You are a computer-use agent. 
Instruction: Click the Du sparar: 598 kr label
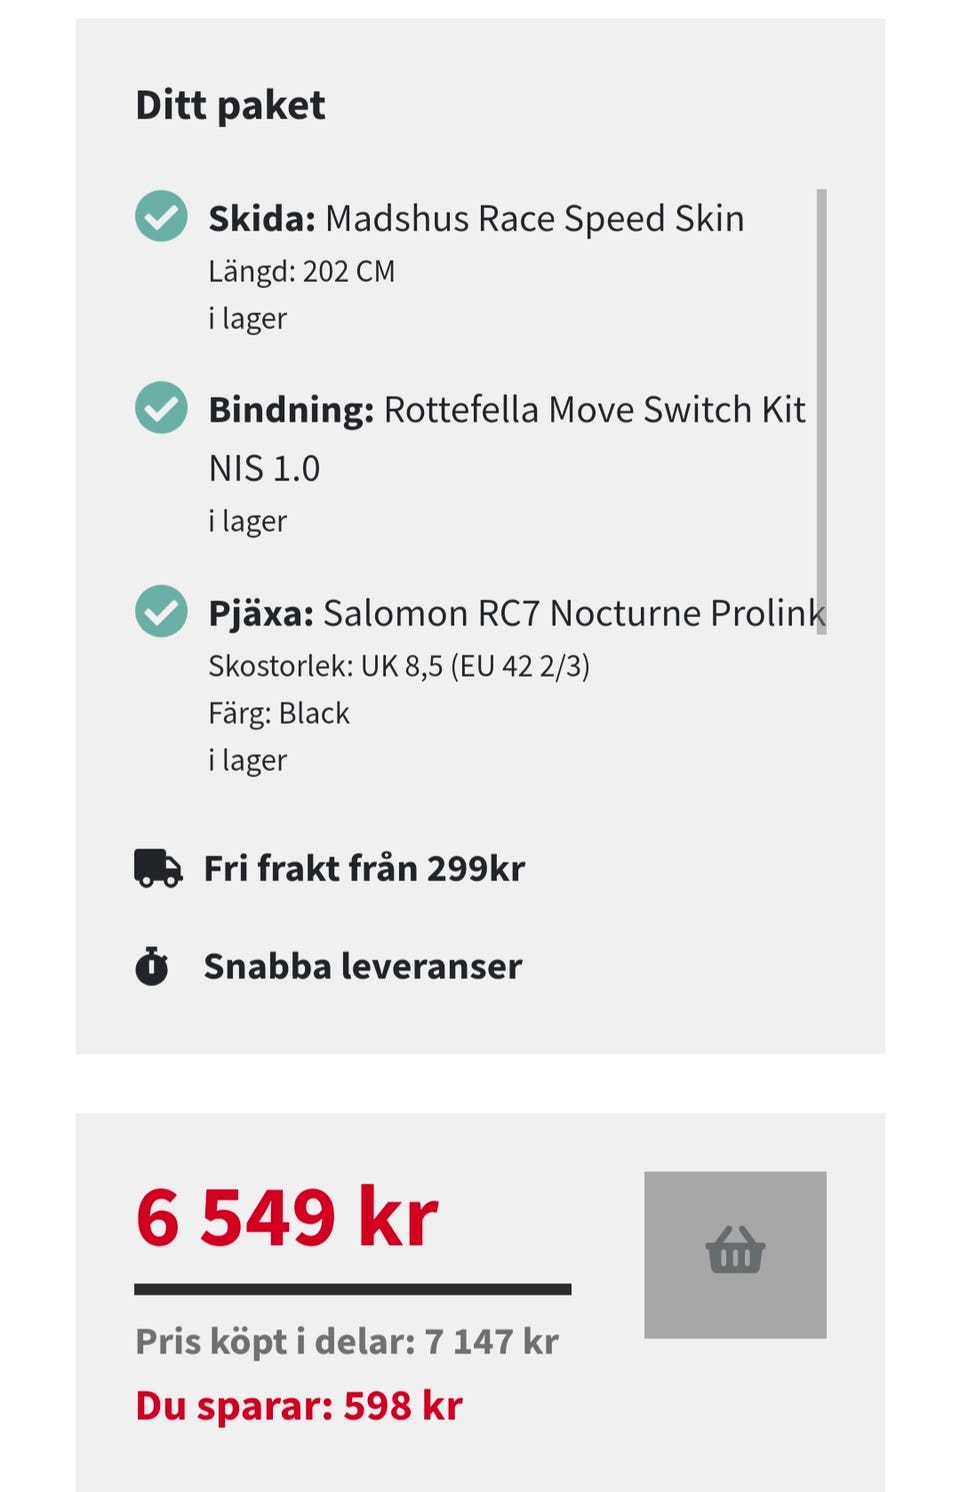(x=298, y=1405)
